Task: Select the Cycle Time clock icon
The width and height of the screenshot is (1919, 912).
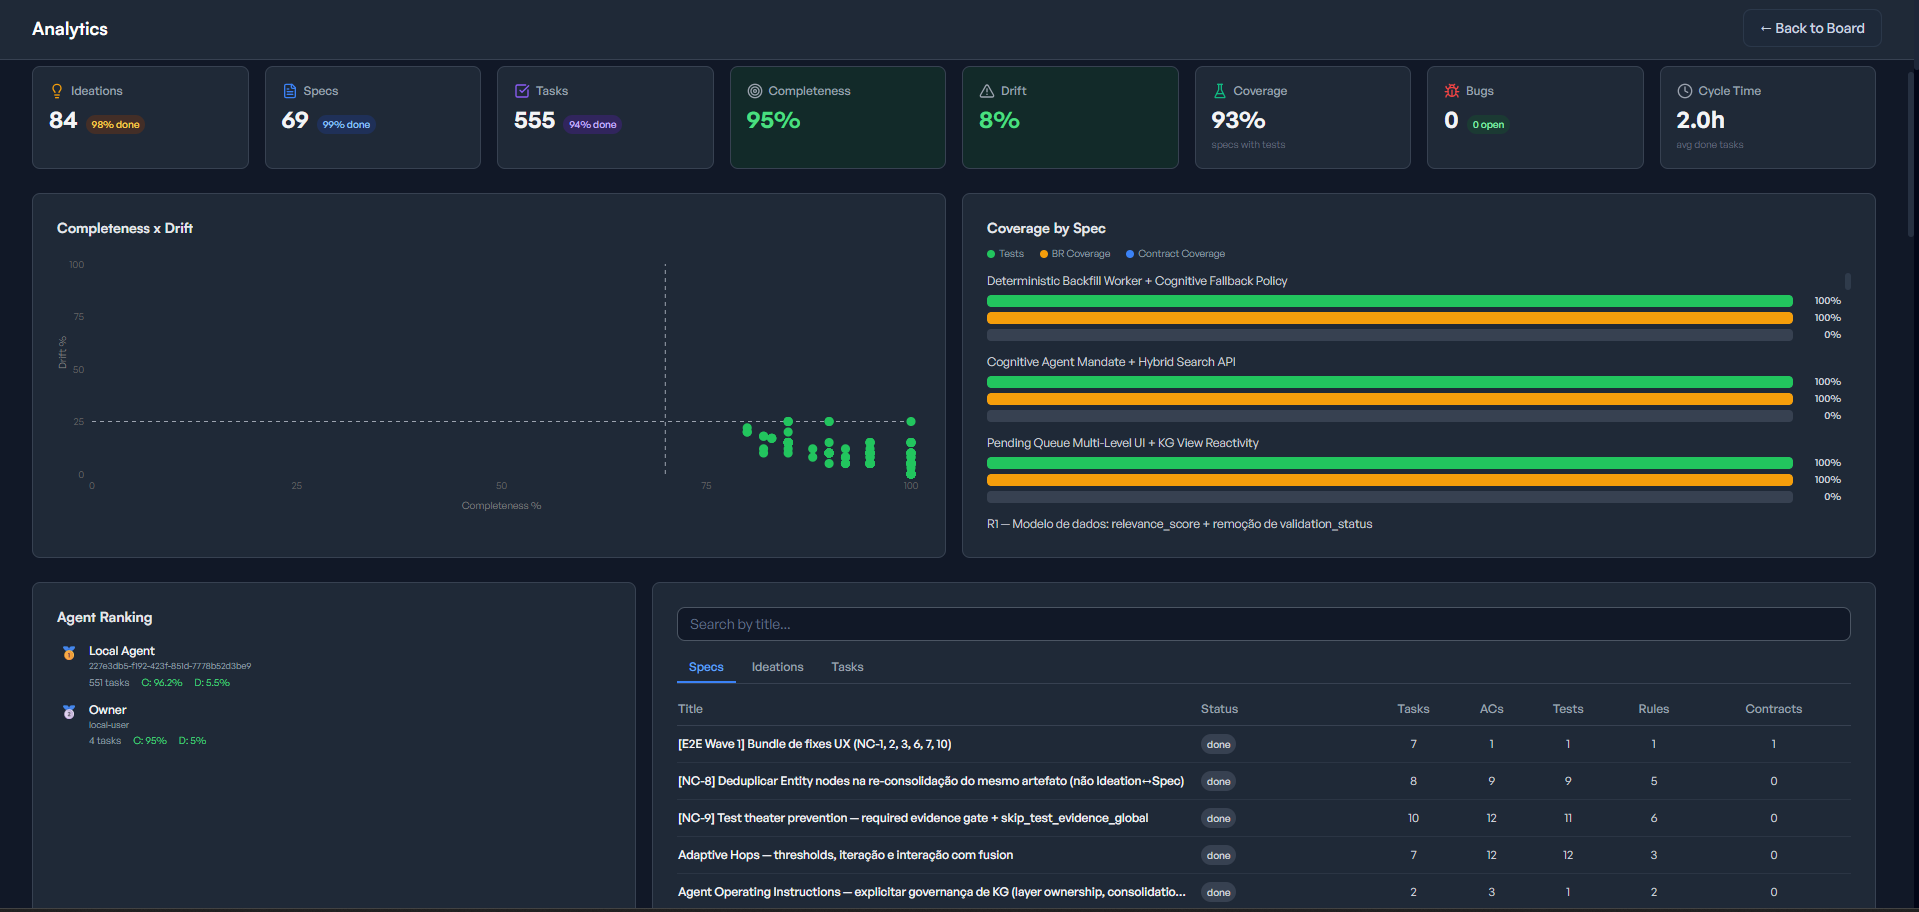Action: click(x=1684, y=90)
